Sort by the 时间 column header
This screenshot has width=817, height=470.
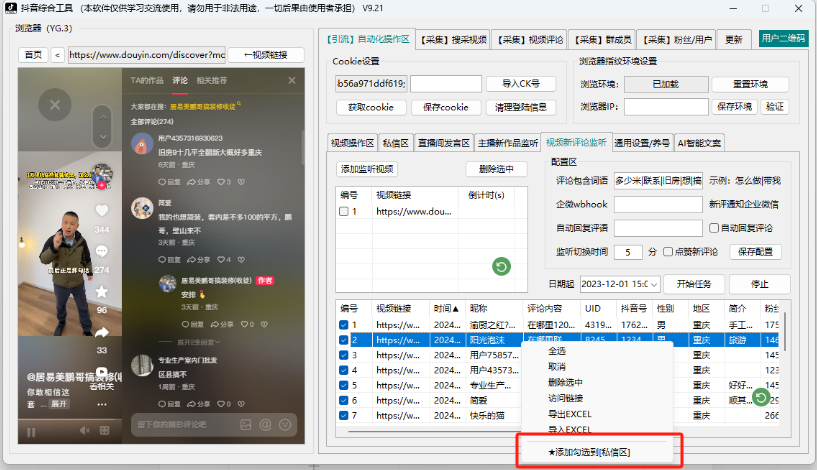click(445, 309)
